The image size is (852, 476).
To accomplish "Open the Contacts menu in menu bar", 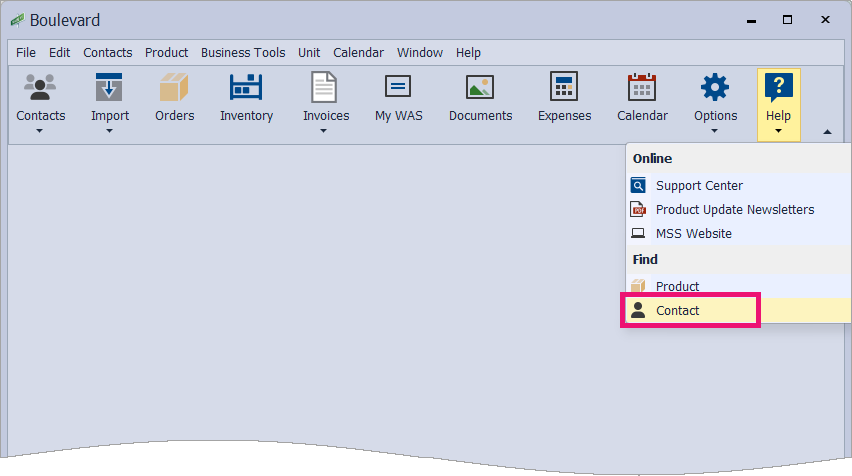I will (108, 53).
